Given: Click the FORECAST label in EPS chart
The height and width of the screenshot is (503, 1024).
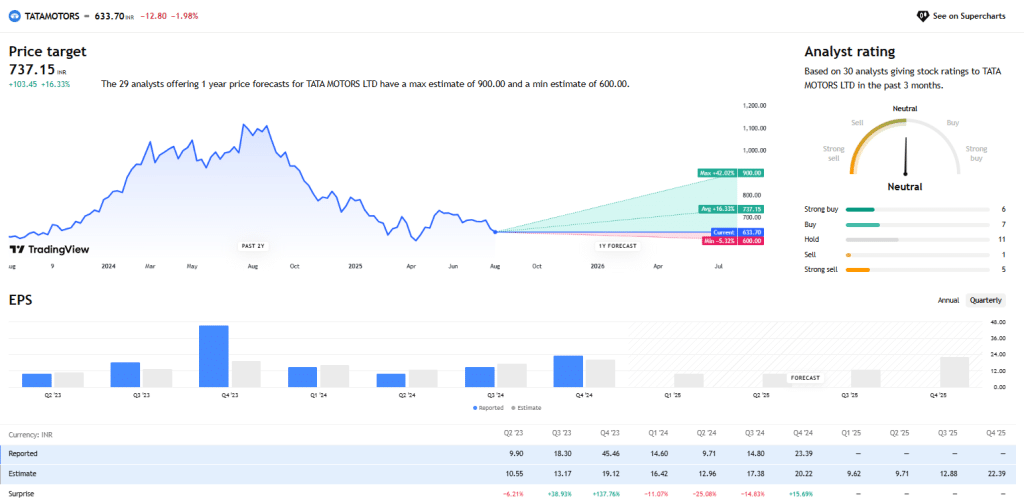Looking at the screenshot, I should (805, 378).
